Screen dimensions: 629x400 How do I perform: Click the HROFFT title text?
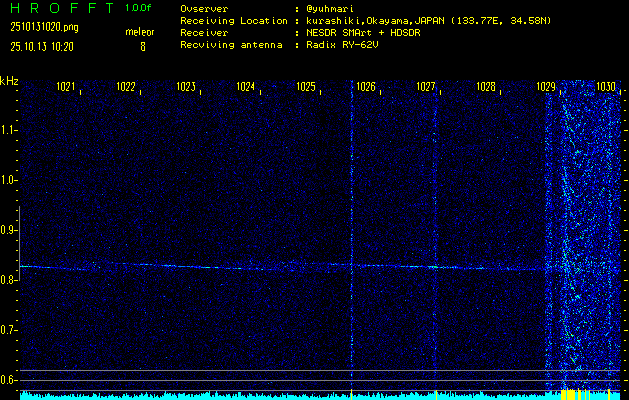click(62, 8)
